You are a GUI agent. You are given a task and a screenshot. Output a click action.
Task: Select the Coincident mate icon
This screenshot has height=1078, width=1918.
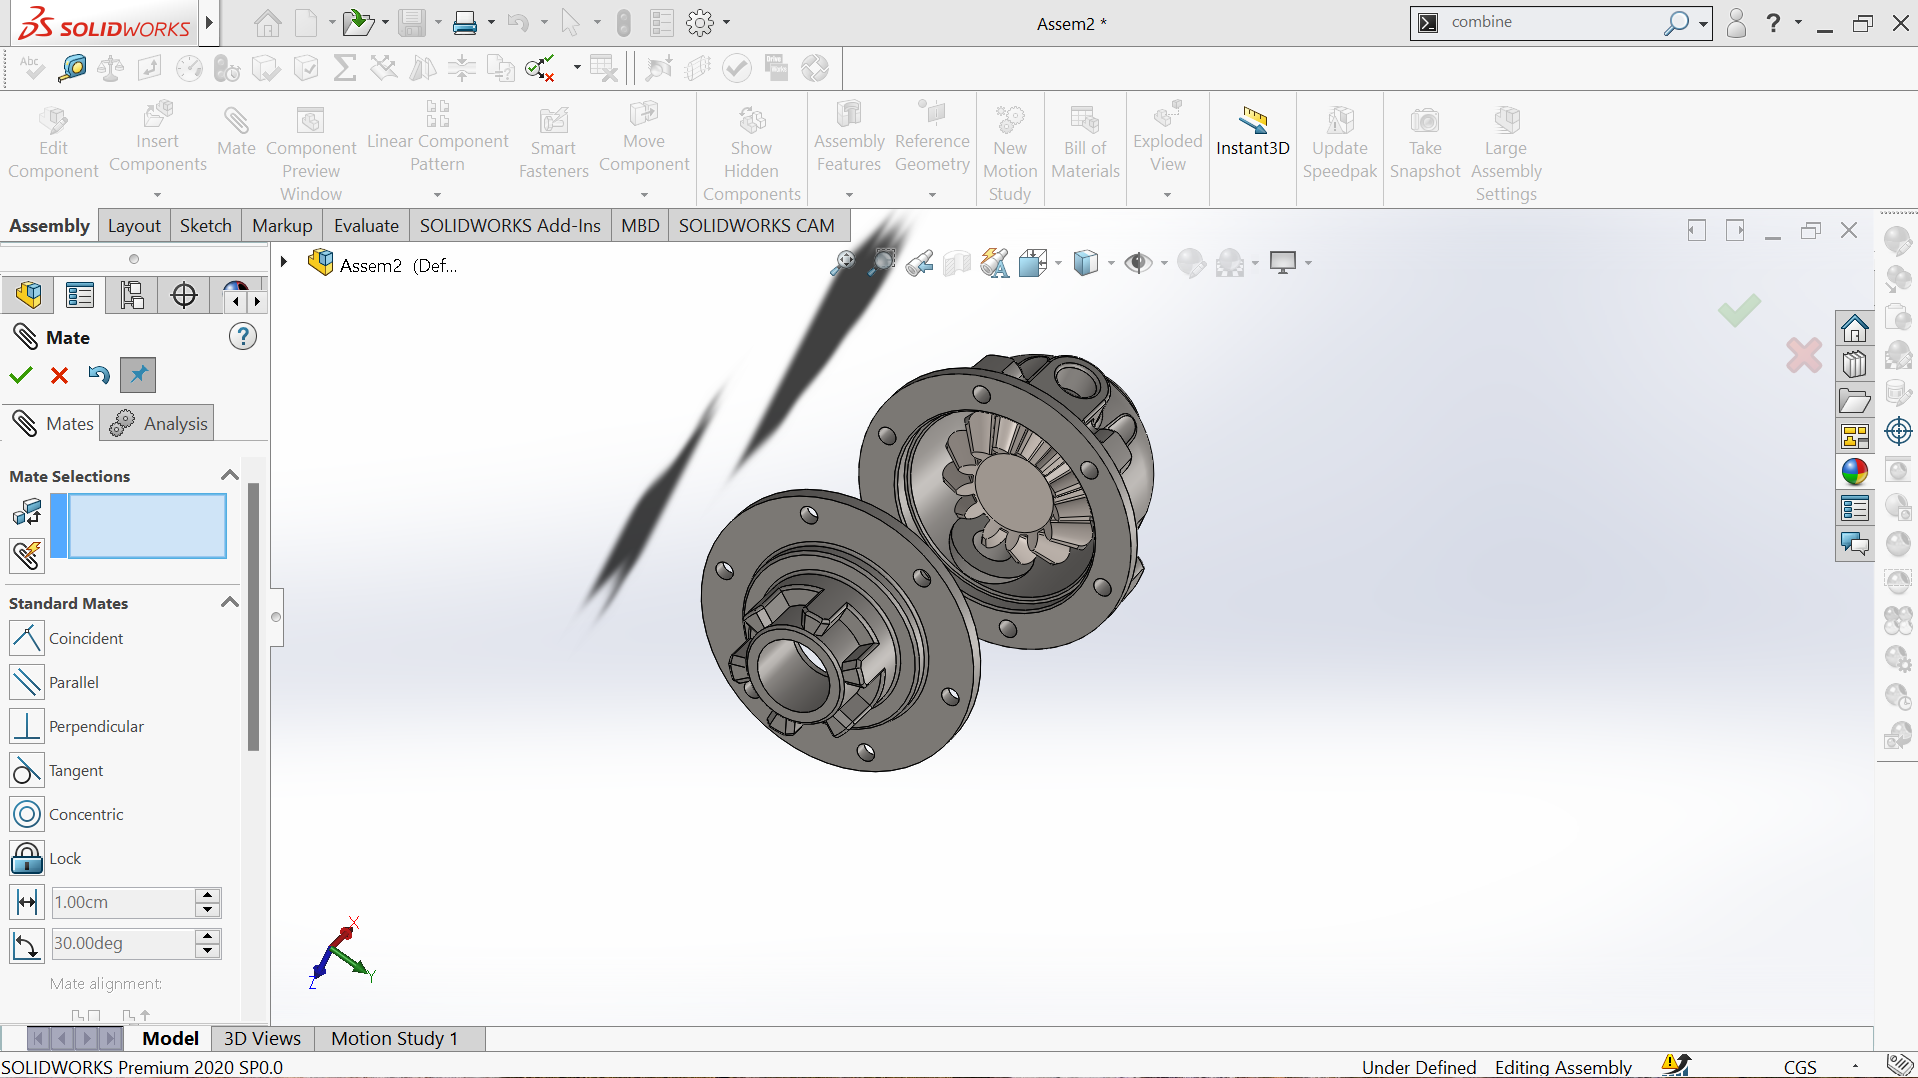point(27,638)
